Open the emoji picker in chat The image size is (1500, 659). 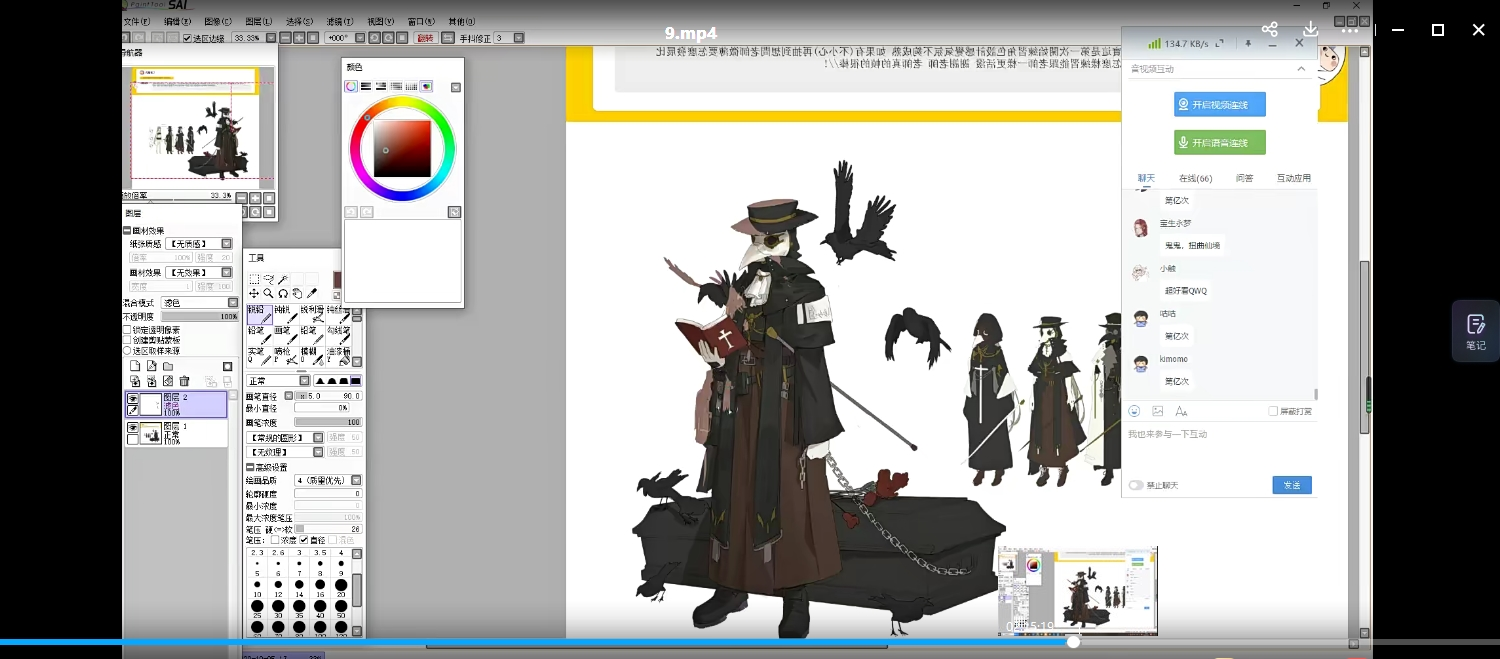coord(1134,411)
